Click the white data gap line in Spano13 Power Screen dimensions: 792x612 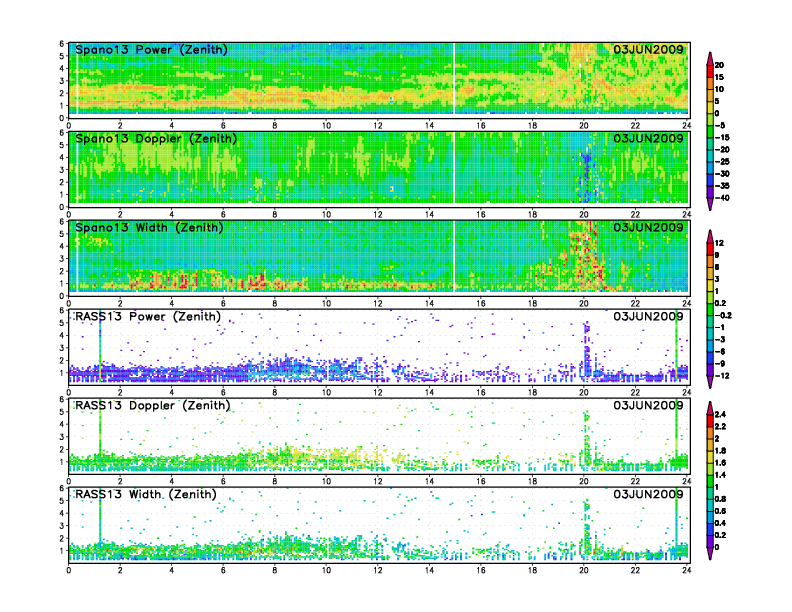pyautogui.click(x=454, y=78)
